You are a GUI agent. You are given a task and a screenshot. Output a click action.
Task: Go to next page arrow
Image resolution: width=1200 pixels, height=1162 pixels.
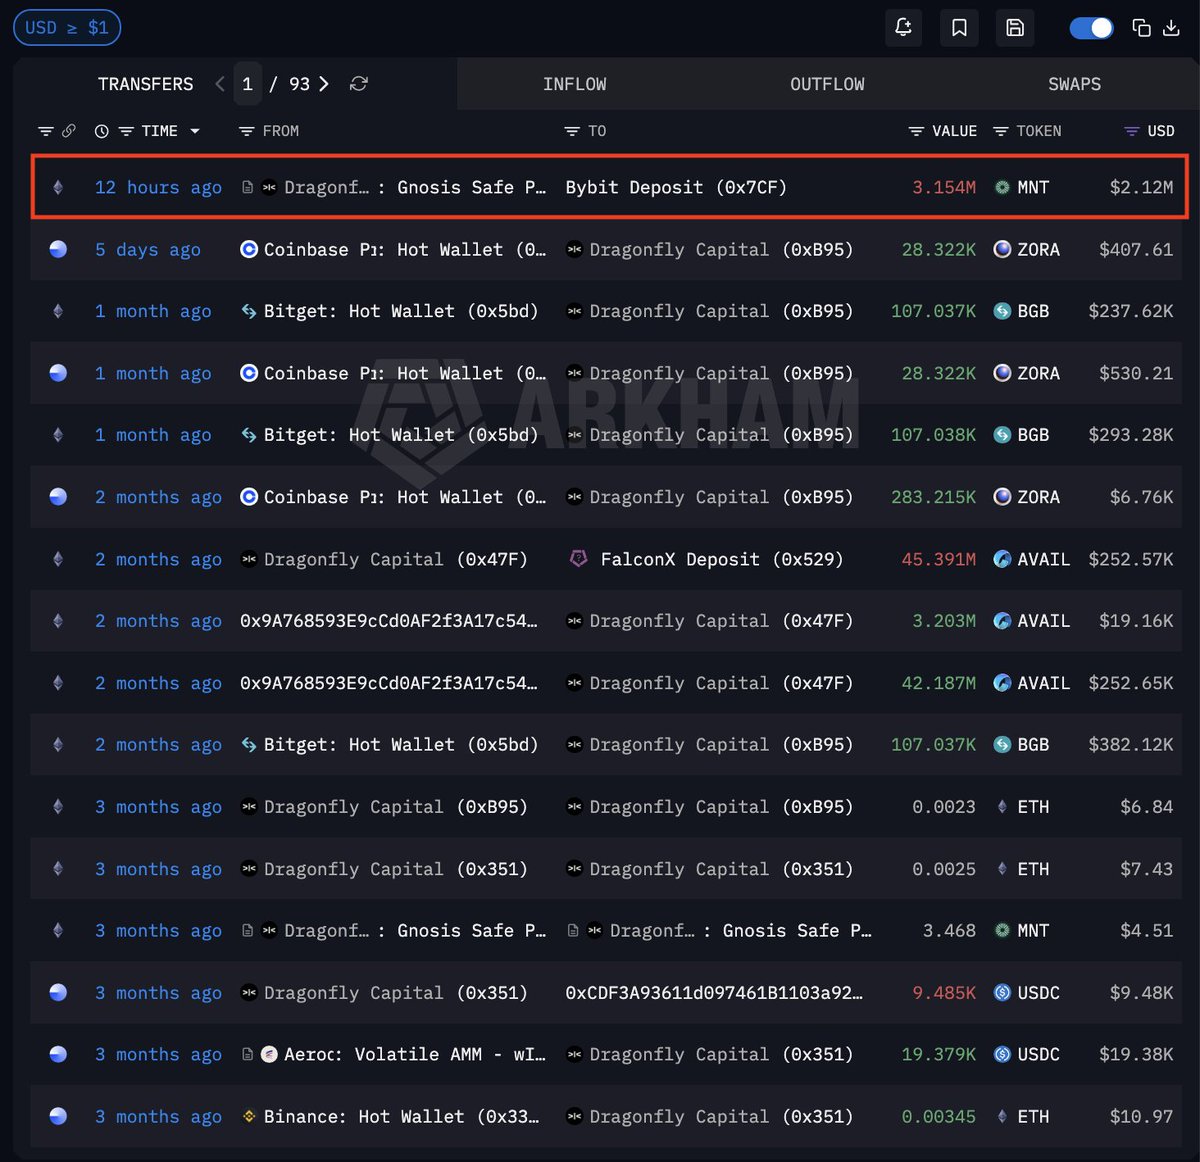click(x=324, y=84)
